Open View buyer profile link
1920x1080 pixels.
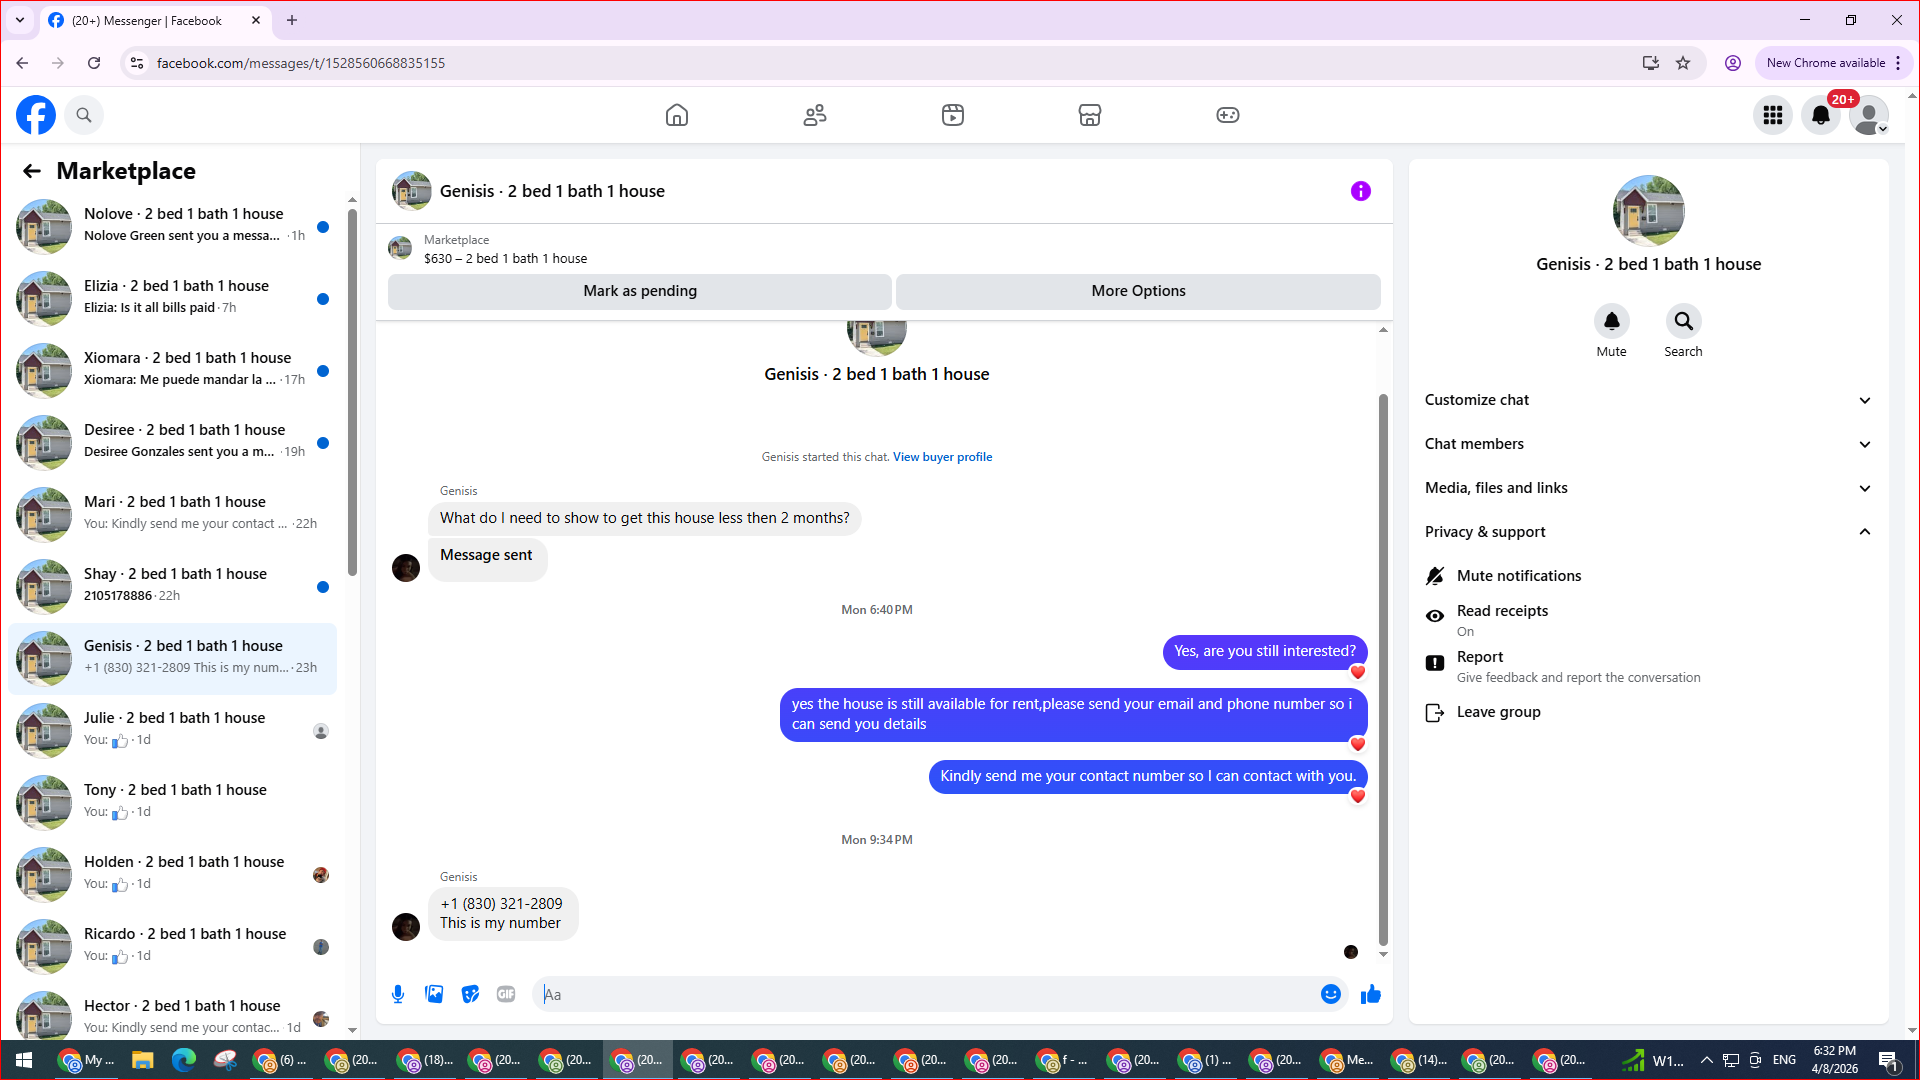coord(942,457)
